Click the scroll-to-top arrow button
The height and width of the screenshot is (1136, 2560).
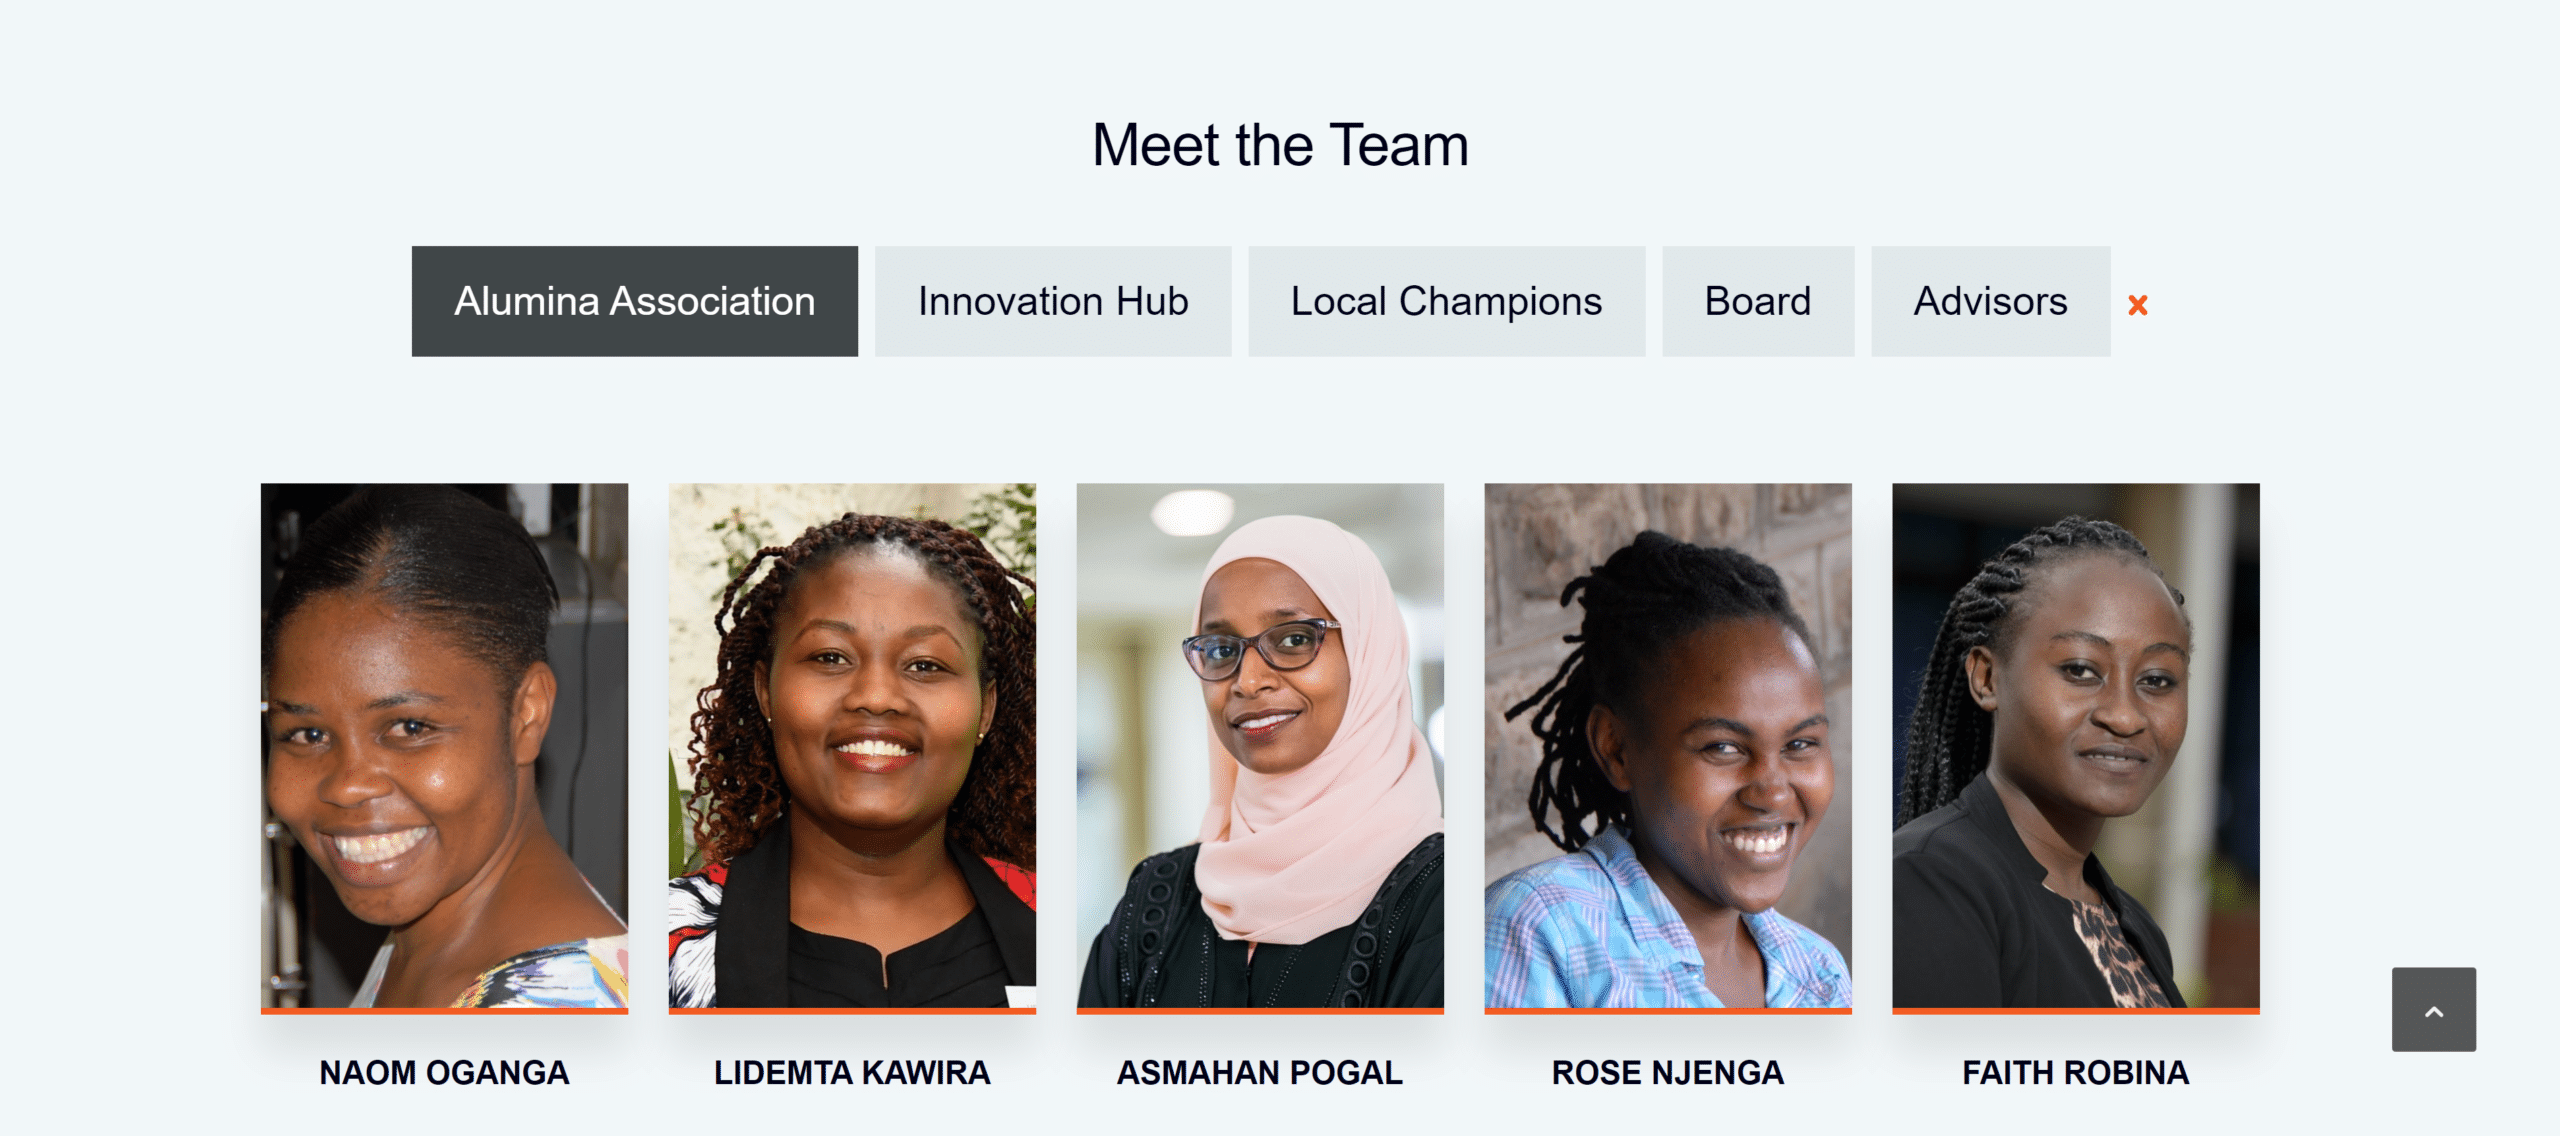click(2433, 1009)
